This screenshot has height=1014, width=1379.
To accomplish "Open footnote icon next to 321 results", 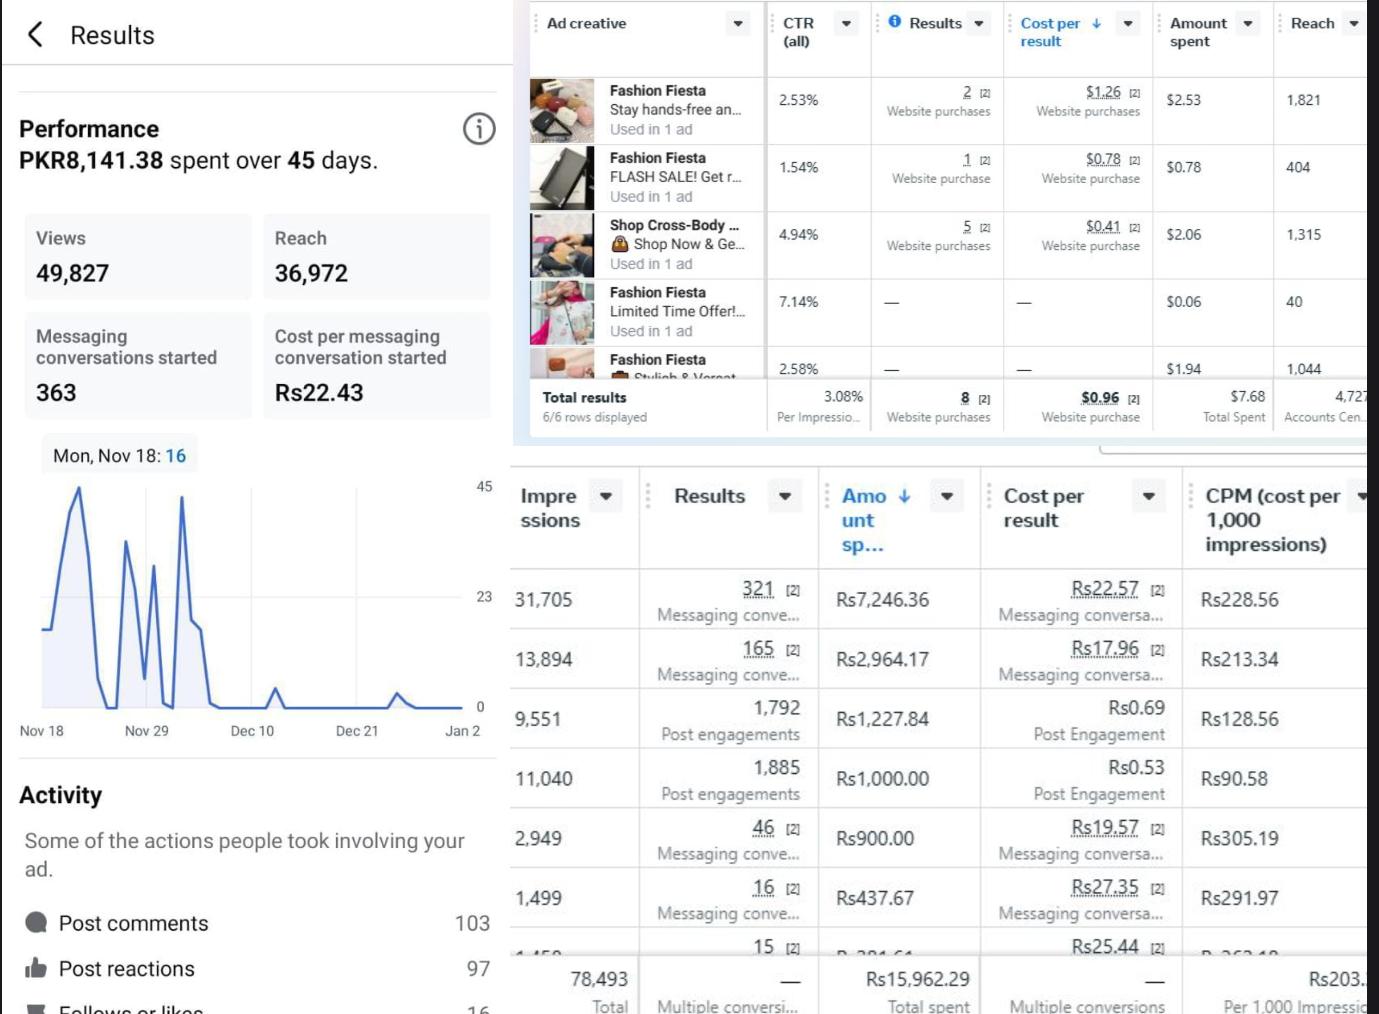I will coord(793,591).
